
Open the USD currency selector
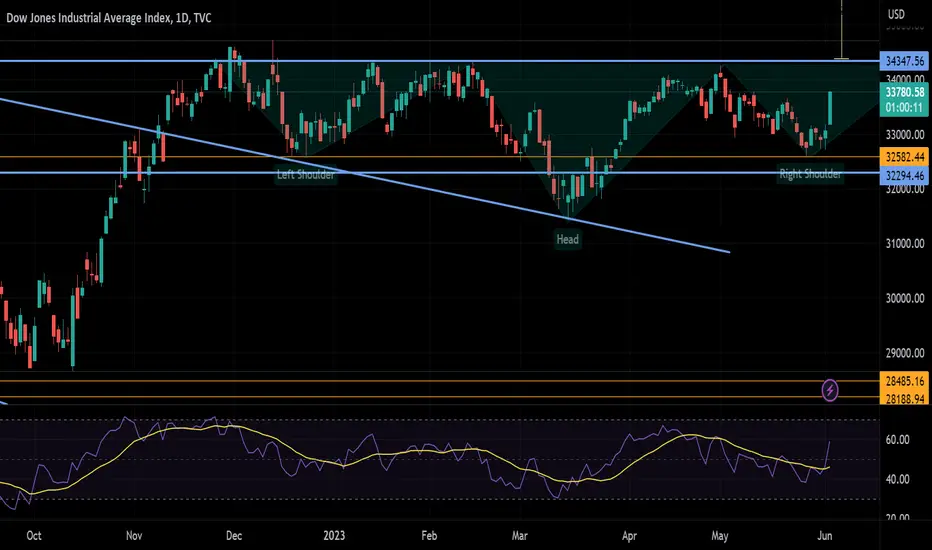click(896, 14)
